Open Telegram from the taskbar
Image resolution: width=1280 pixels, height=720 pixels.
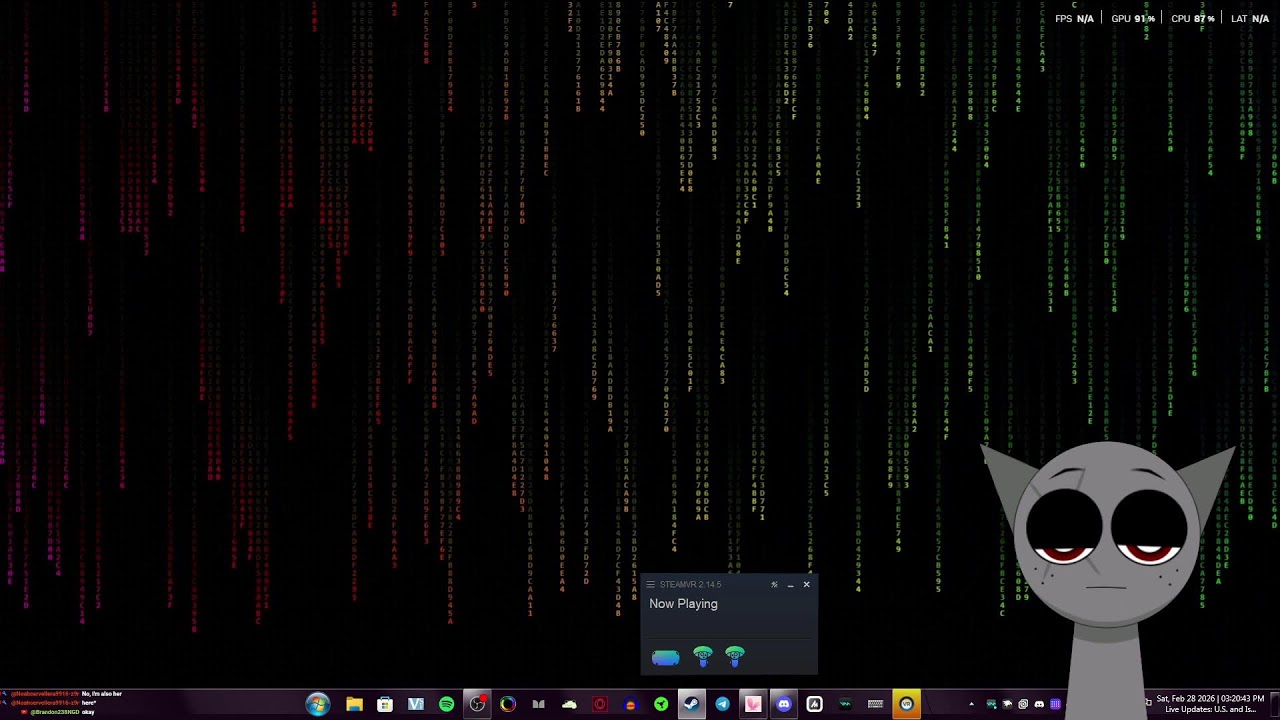(x=722, y=704)
